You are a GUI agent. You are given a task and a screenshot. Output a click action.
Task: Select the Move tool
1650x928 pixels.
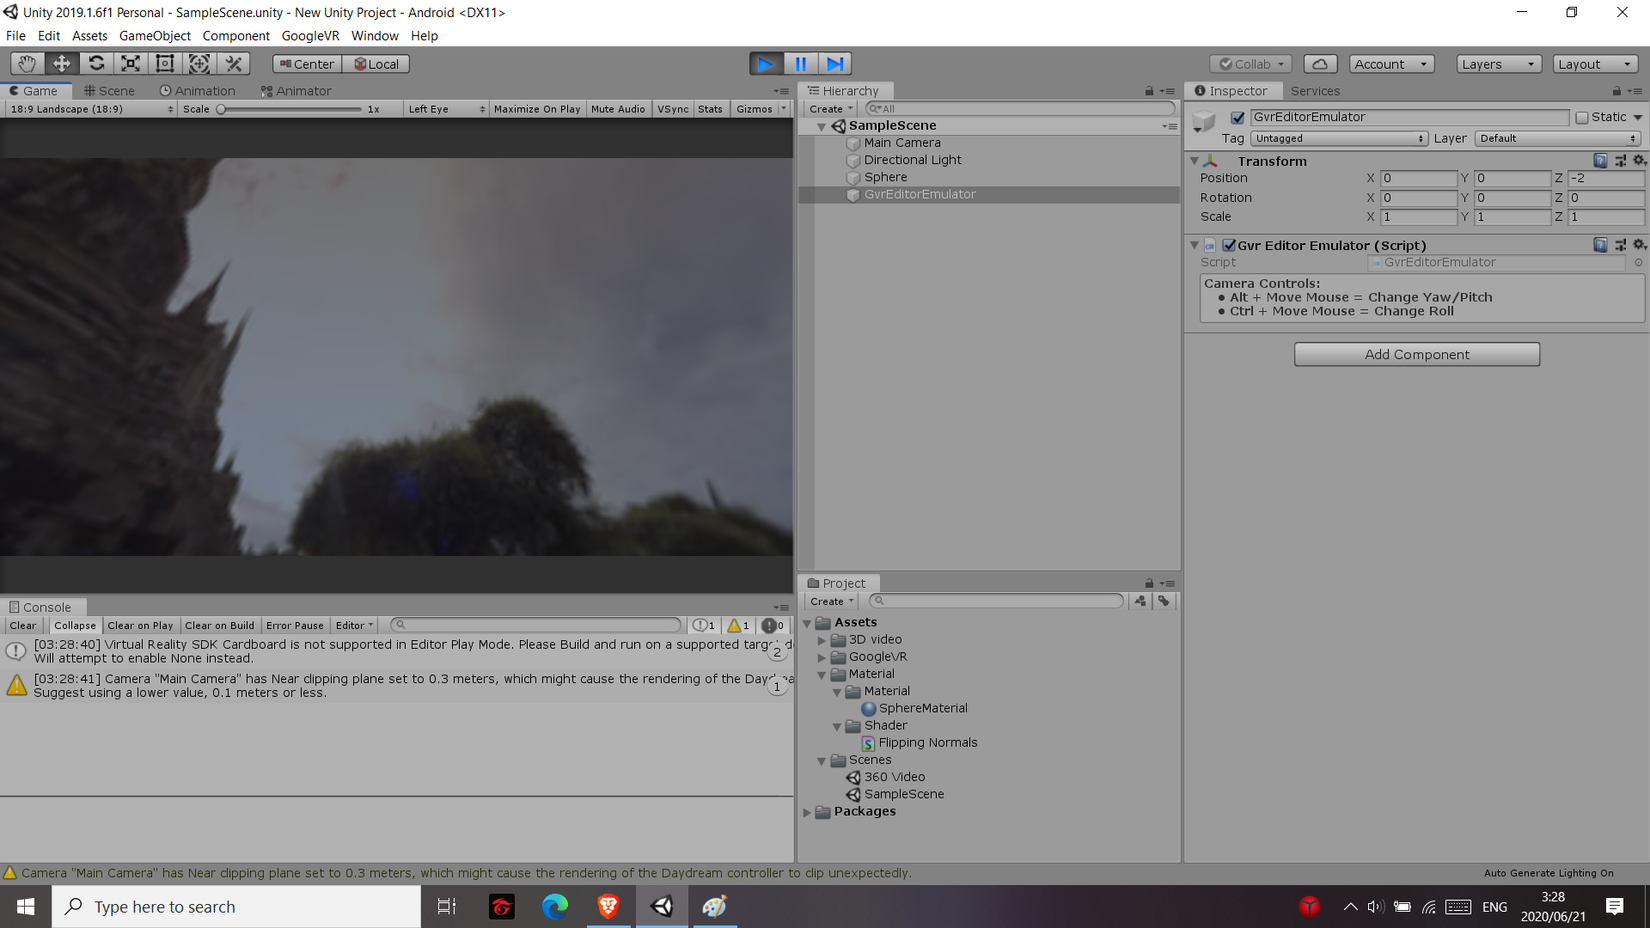click(x=61, y=64)
